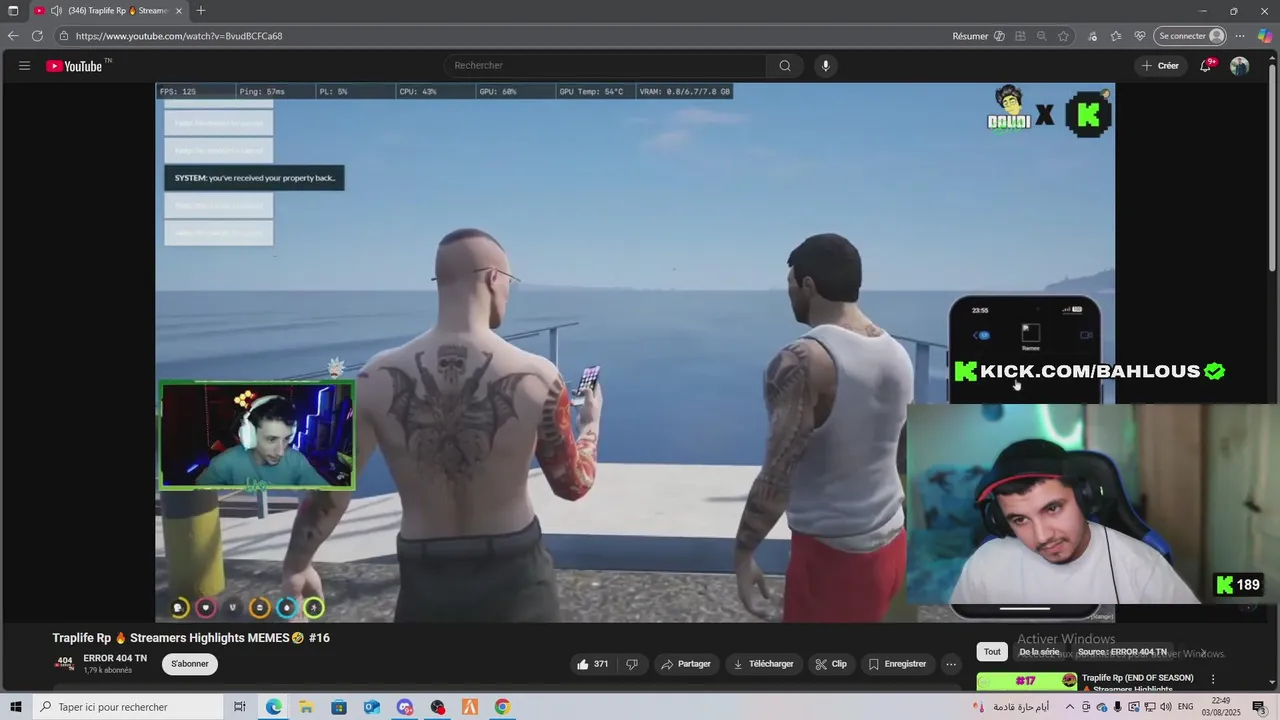
Task: Select the Tout filter chip
Action: [992, 652]
